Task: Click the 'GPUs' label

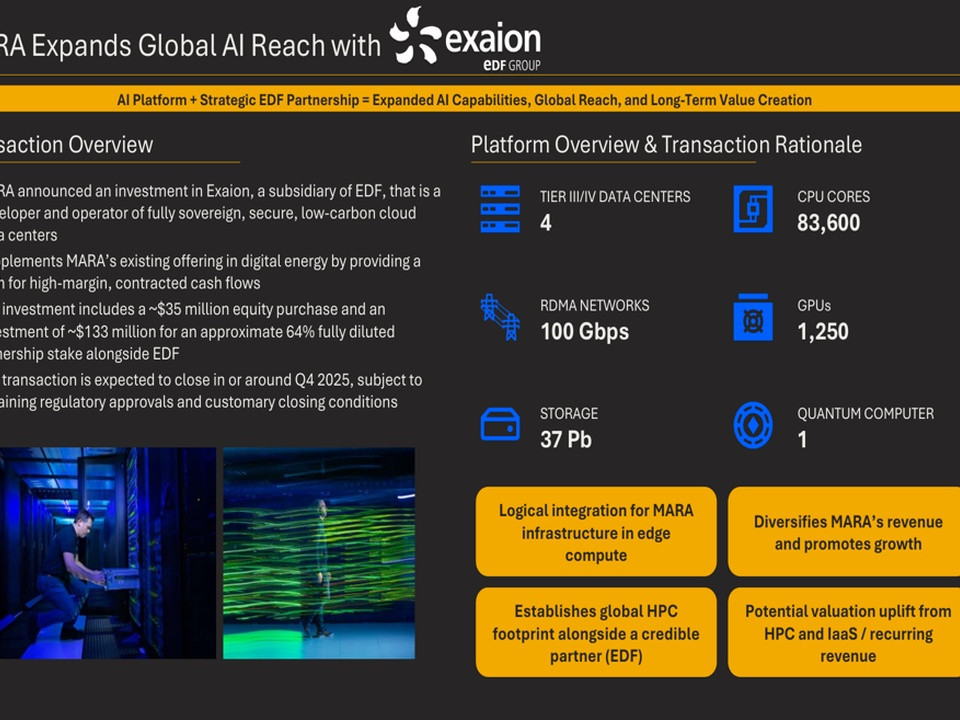Action: point(814,306)
